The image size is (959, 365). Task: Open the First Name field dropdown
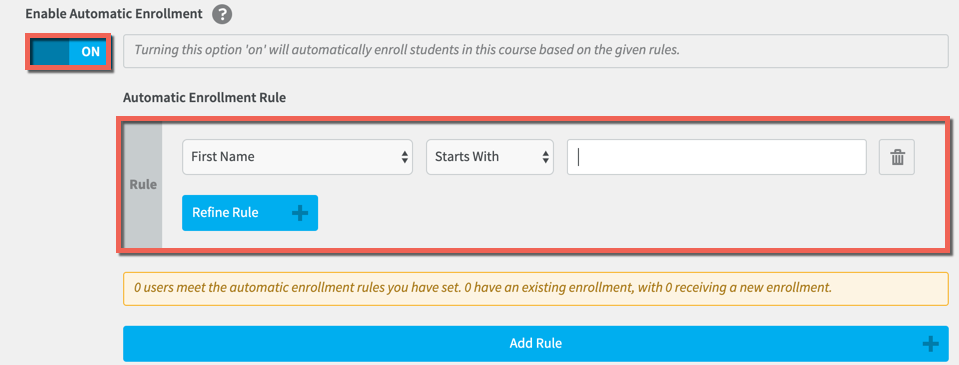[x=297, y=157]
